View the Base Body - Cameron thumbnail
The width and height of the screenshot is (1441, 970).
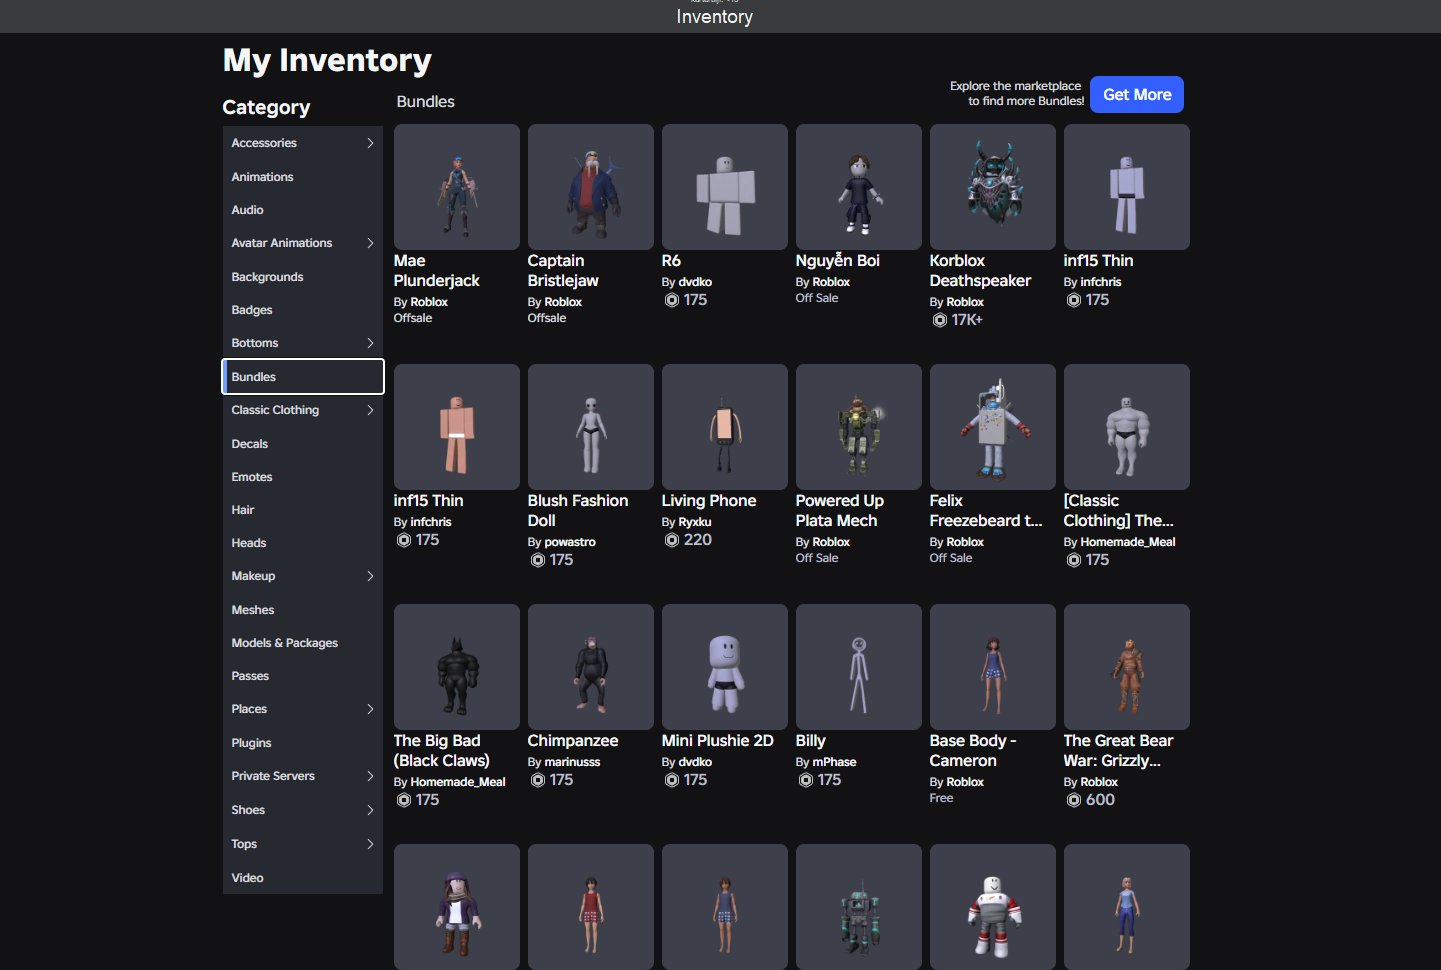[993, 667]
